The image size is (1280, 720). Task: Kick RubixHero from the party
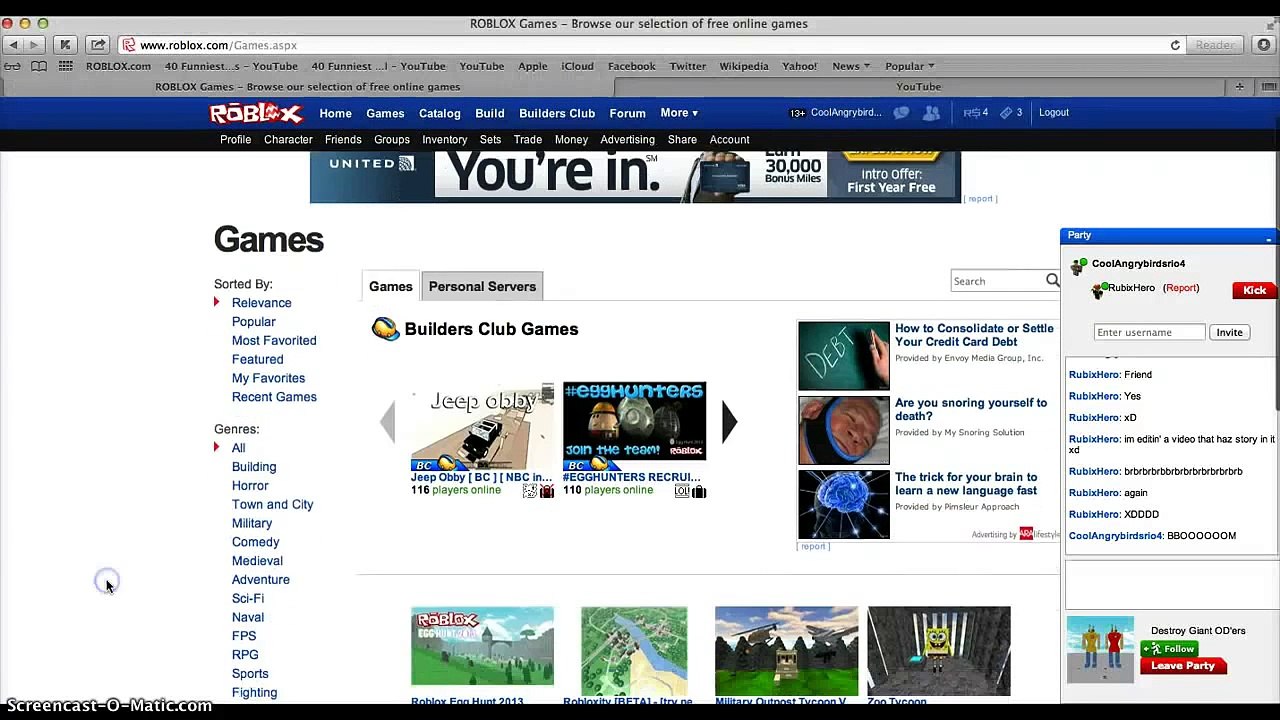point(1254,290)
